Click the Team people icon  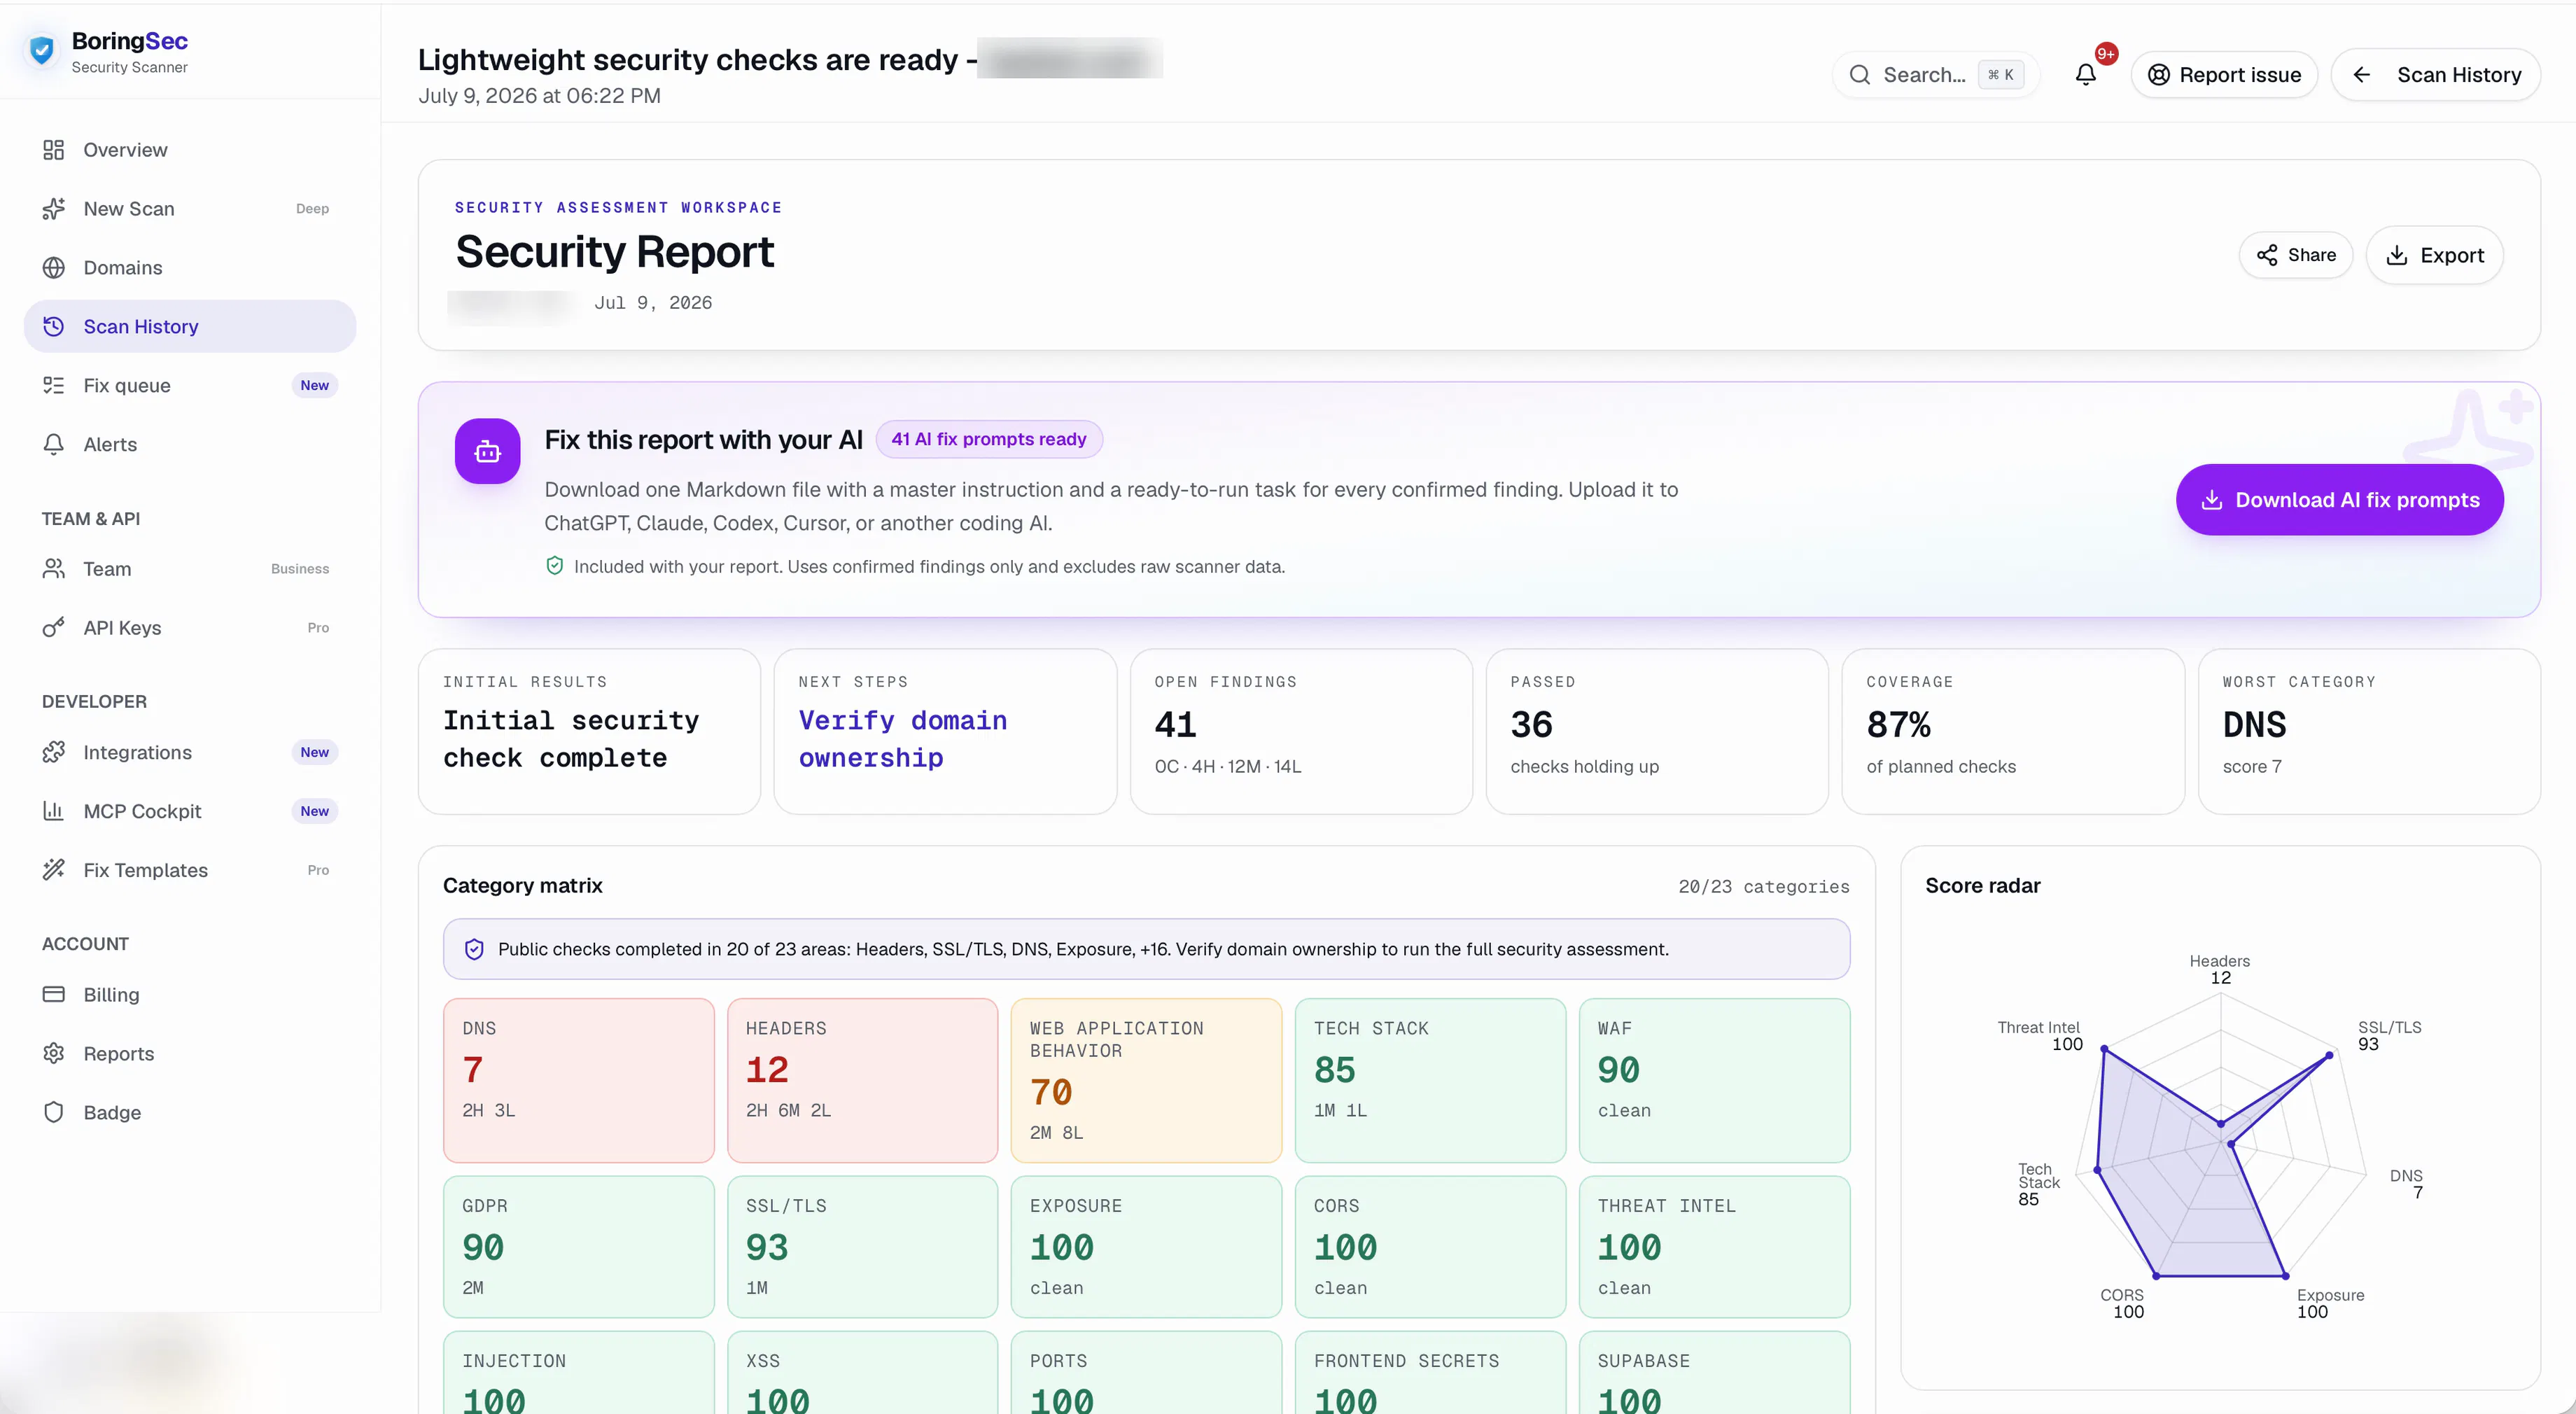pyautogui.click(x=54, y=569)
